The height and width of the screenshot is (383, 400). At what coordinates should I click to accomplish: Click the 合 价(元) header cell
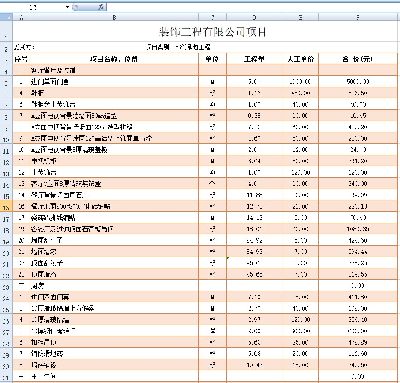358,59
